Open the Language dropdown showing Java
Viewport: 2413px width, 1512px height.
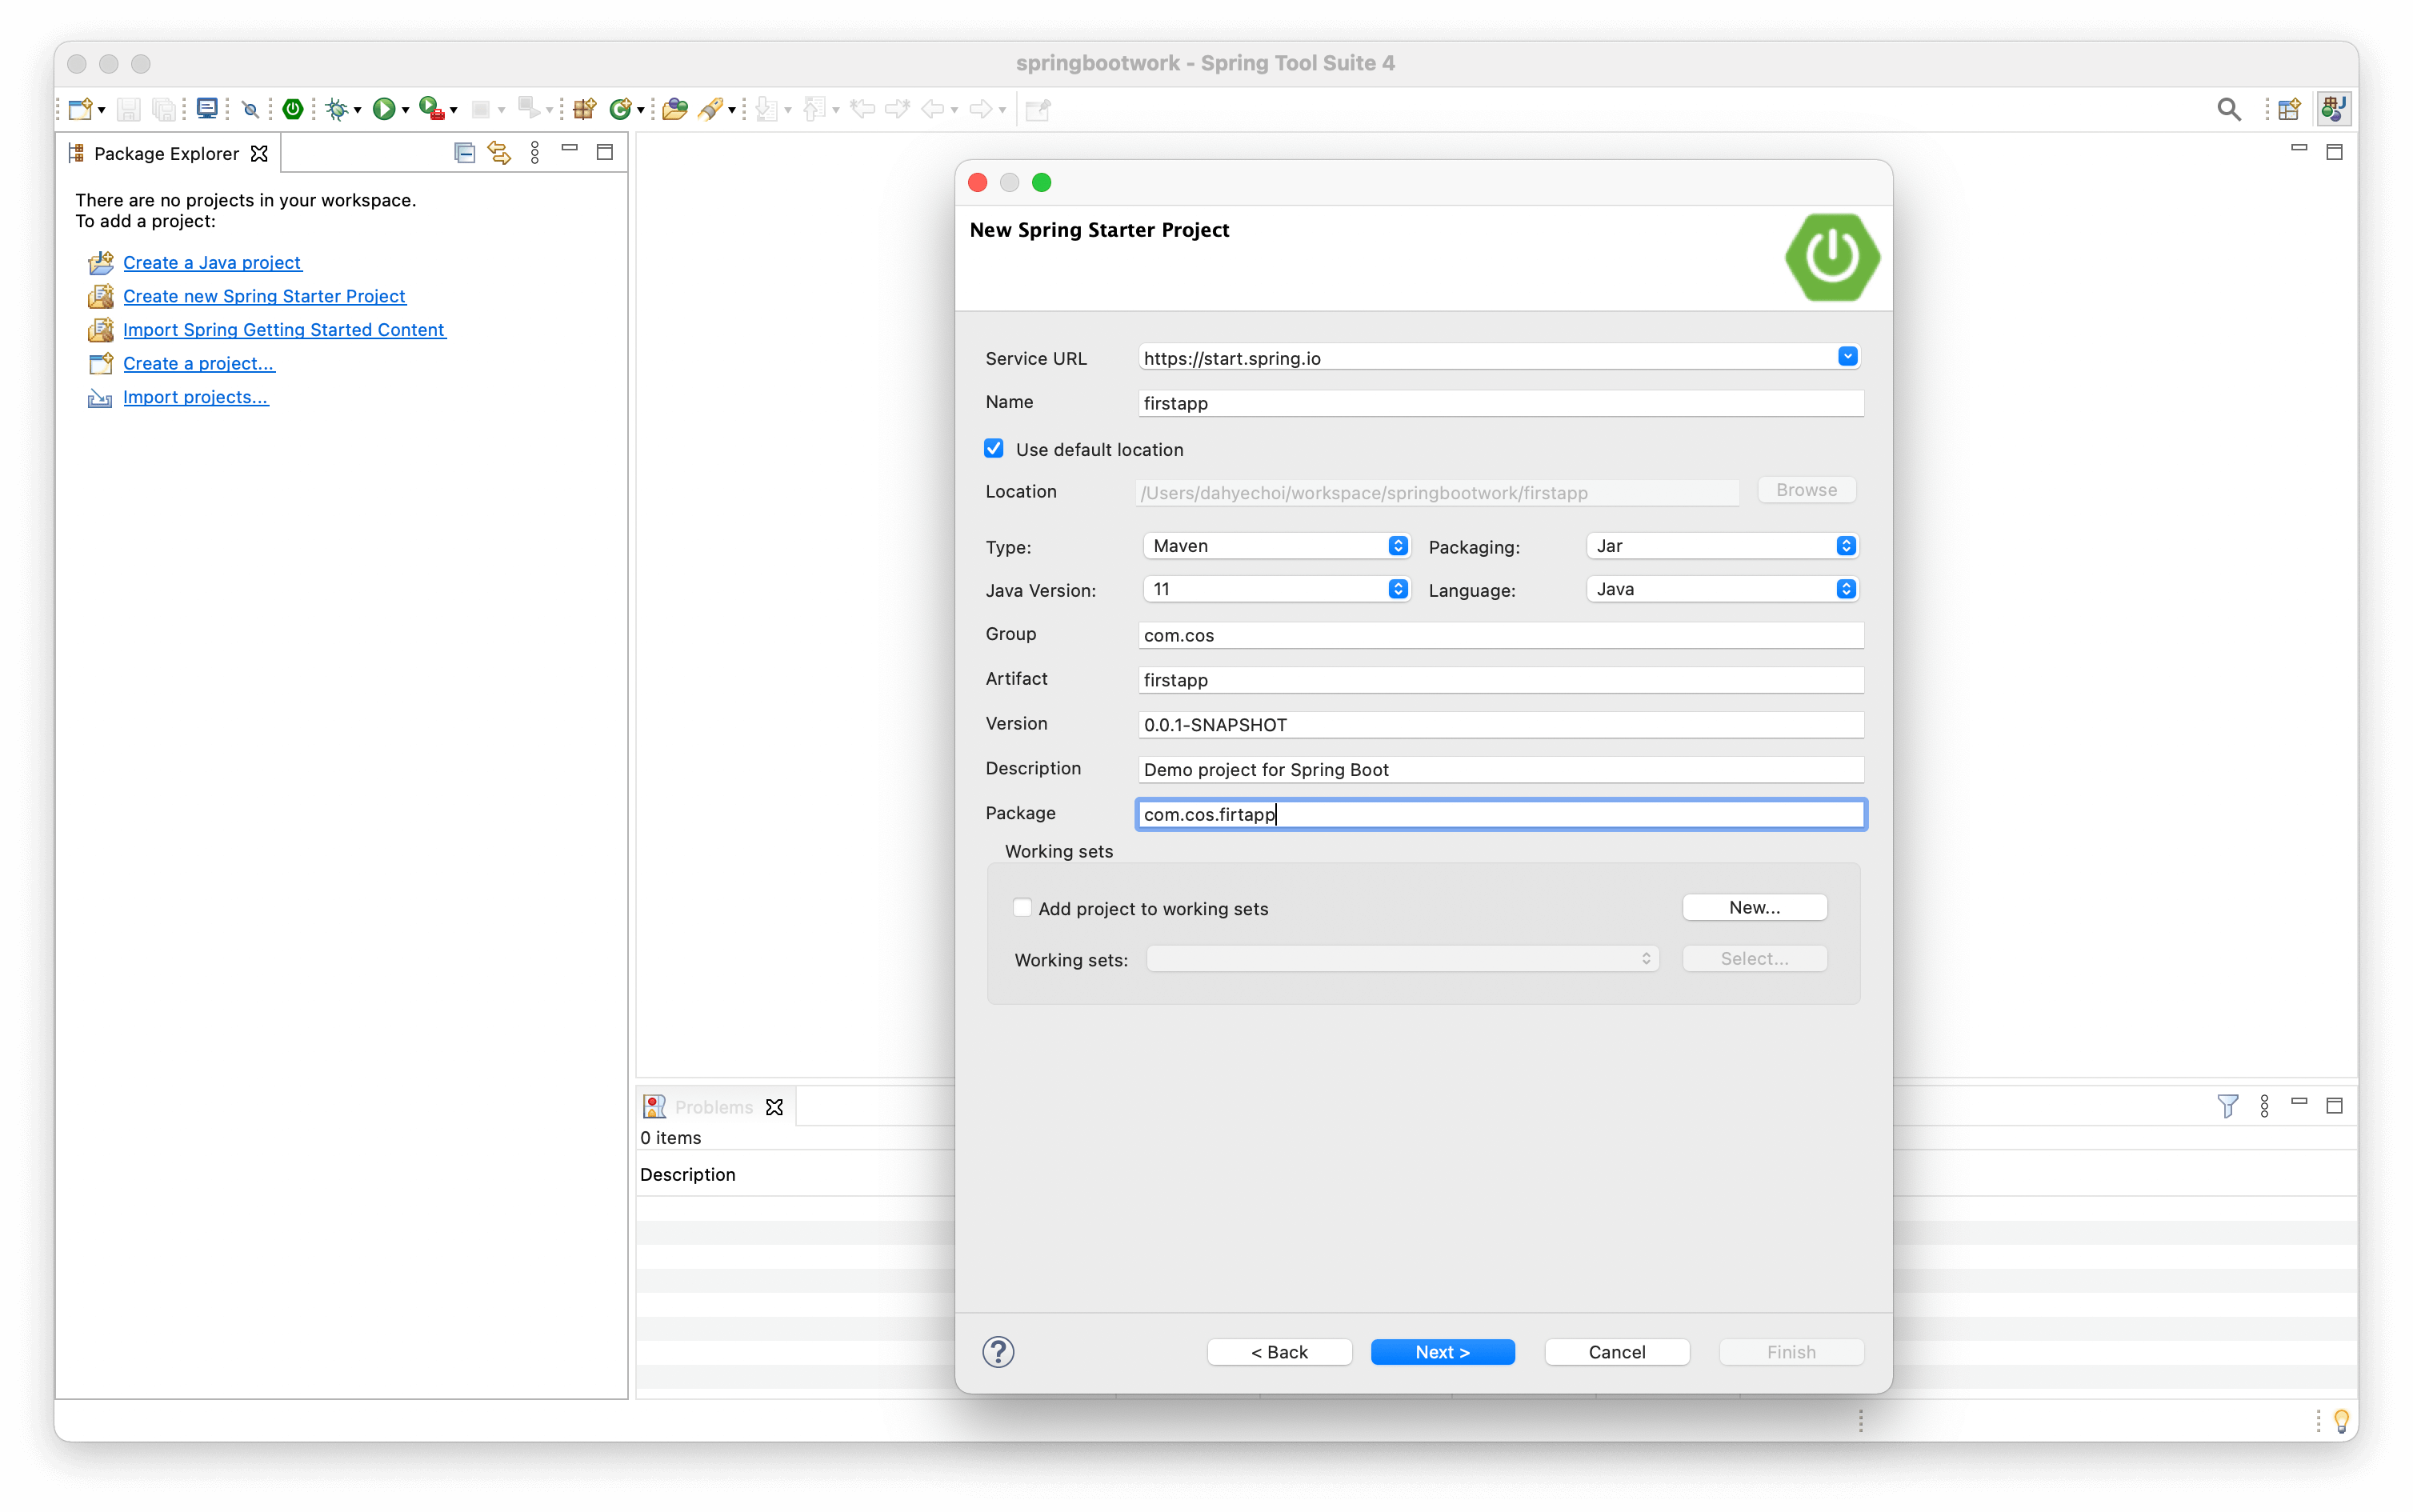[x=1723, y=589]
